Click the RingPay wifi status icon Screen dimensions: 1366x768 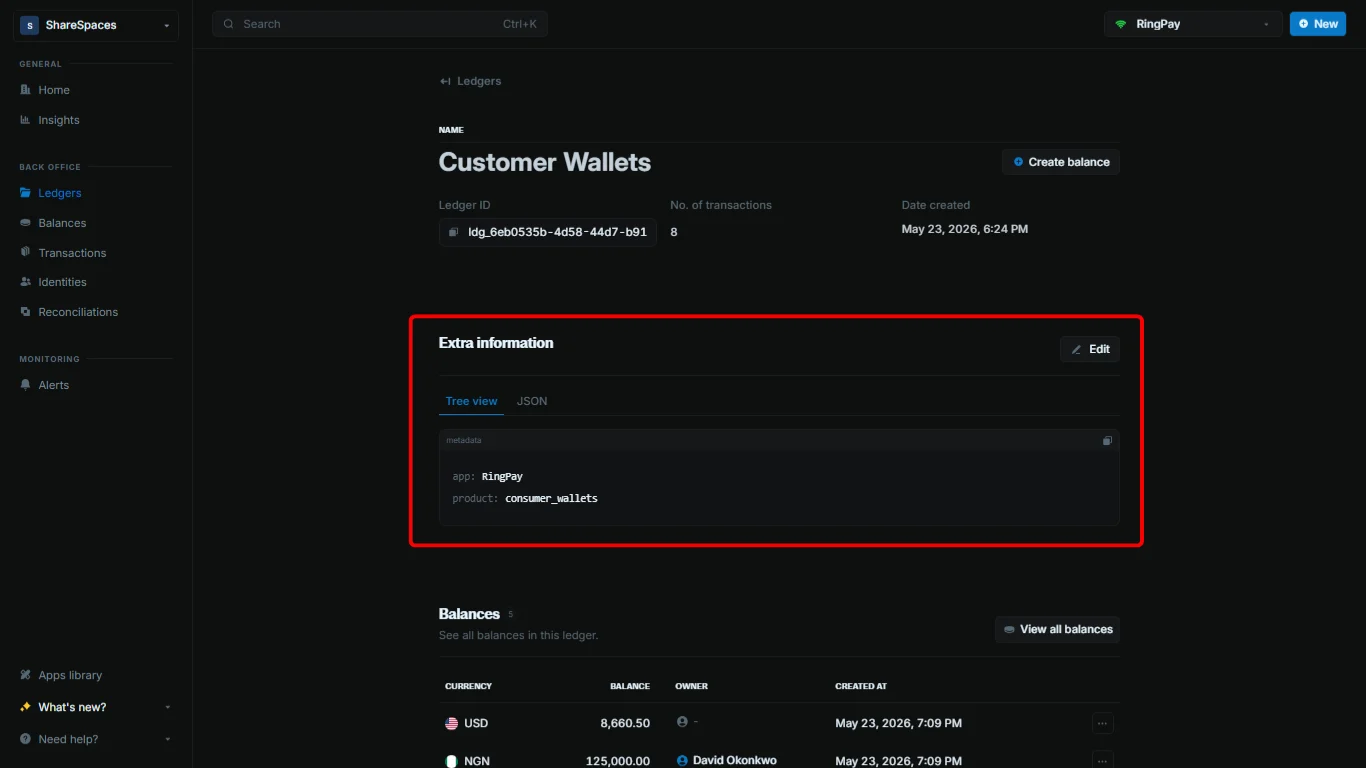1121,24
